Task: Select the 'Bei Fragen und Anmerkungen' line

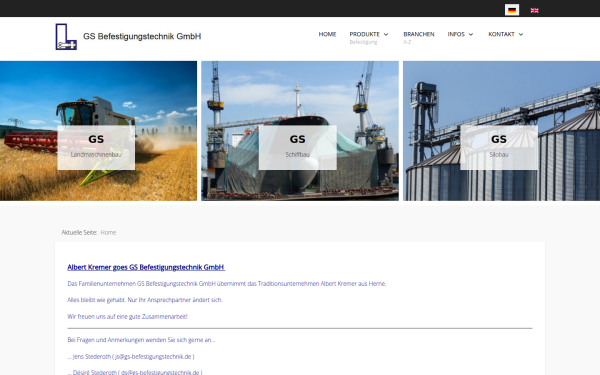Action: coord(141,340)
